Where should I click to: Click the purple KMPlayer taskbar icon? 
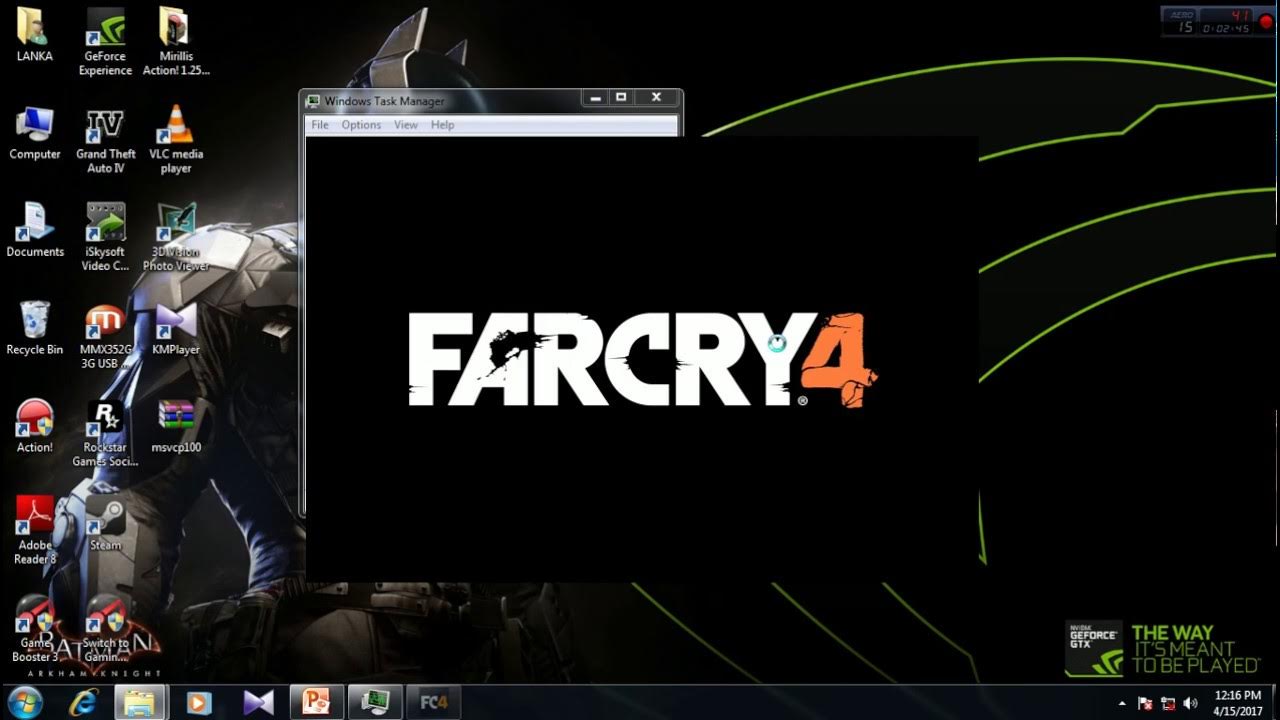point(258,702)
